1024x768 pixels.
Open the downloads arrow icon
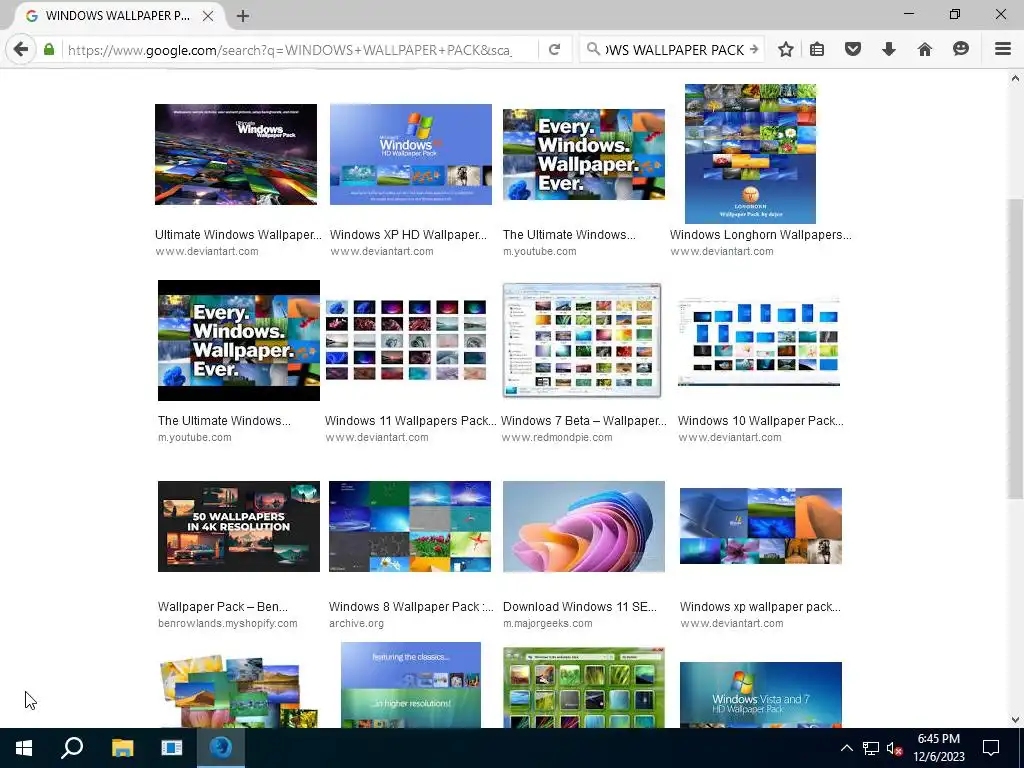[x=889, y=49]
